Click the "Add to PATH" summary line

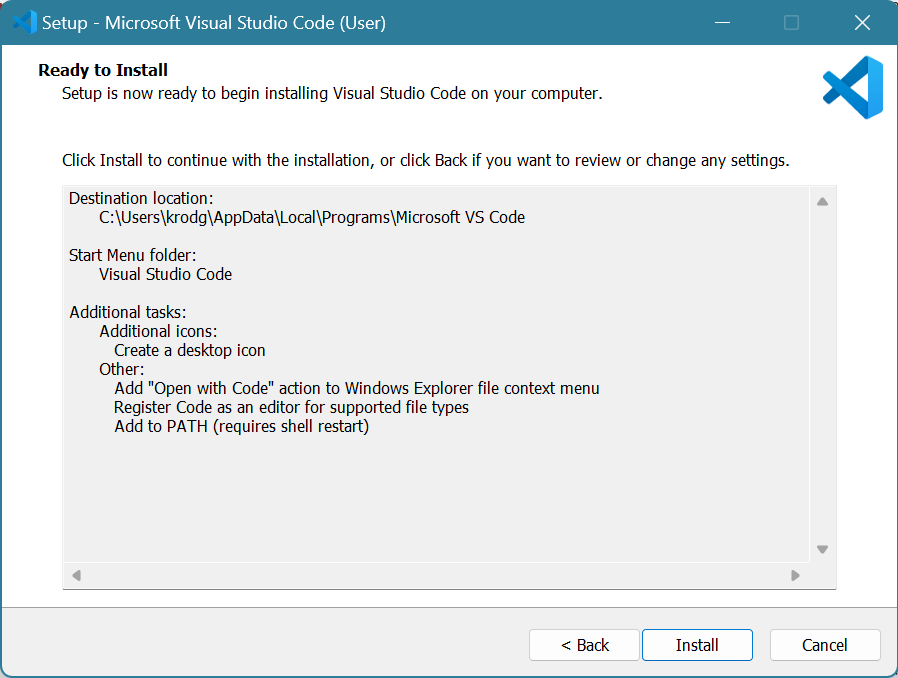241,426
